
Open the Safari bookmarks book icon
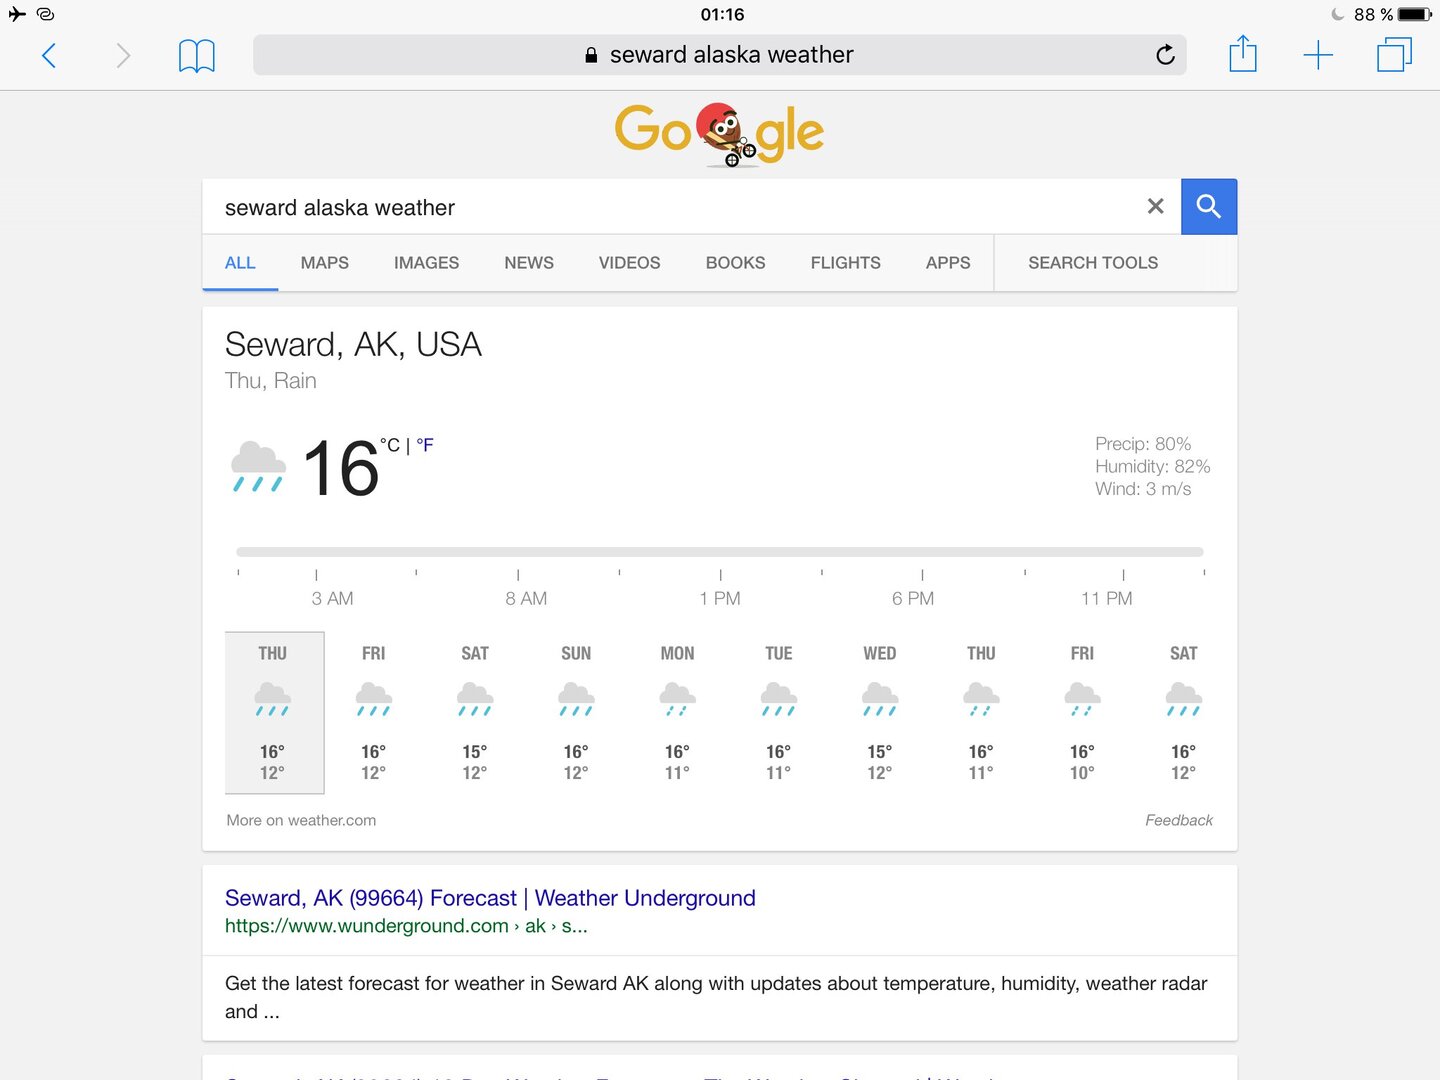[196, 55]
